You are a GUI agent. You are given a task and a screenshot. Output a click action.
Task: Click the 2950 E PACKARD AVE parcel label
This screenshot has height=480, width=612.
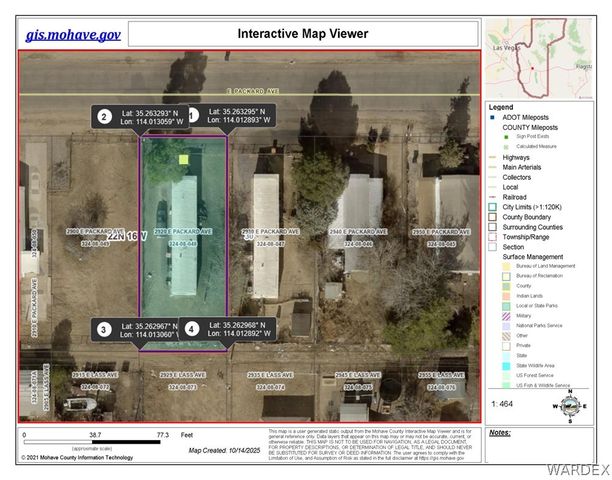click(441, 232)
